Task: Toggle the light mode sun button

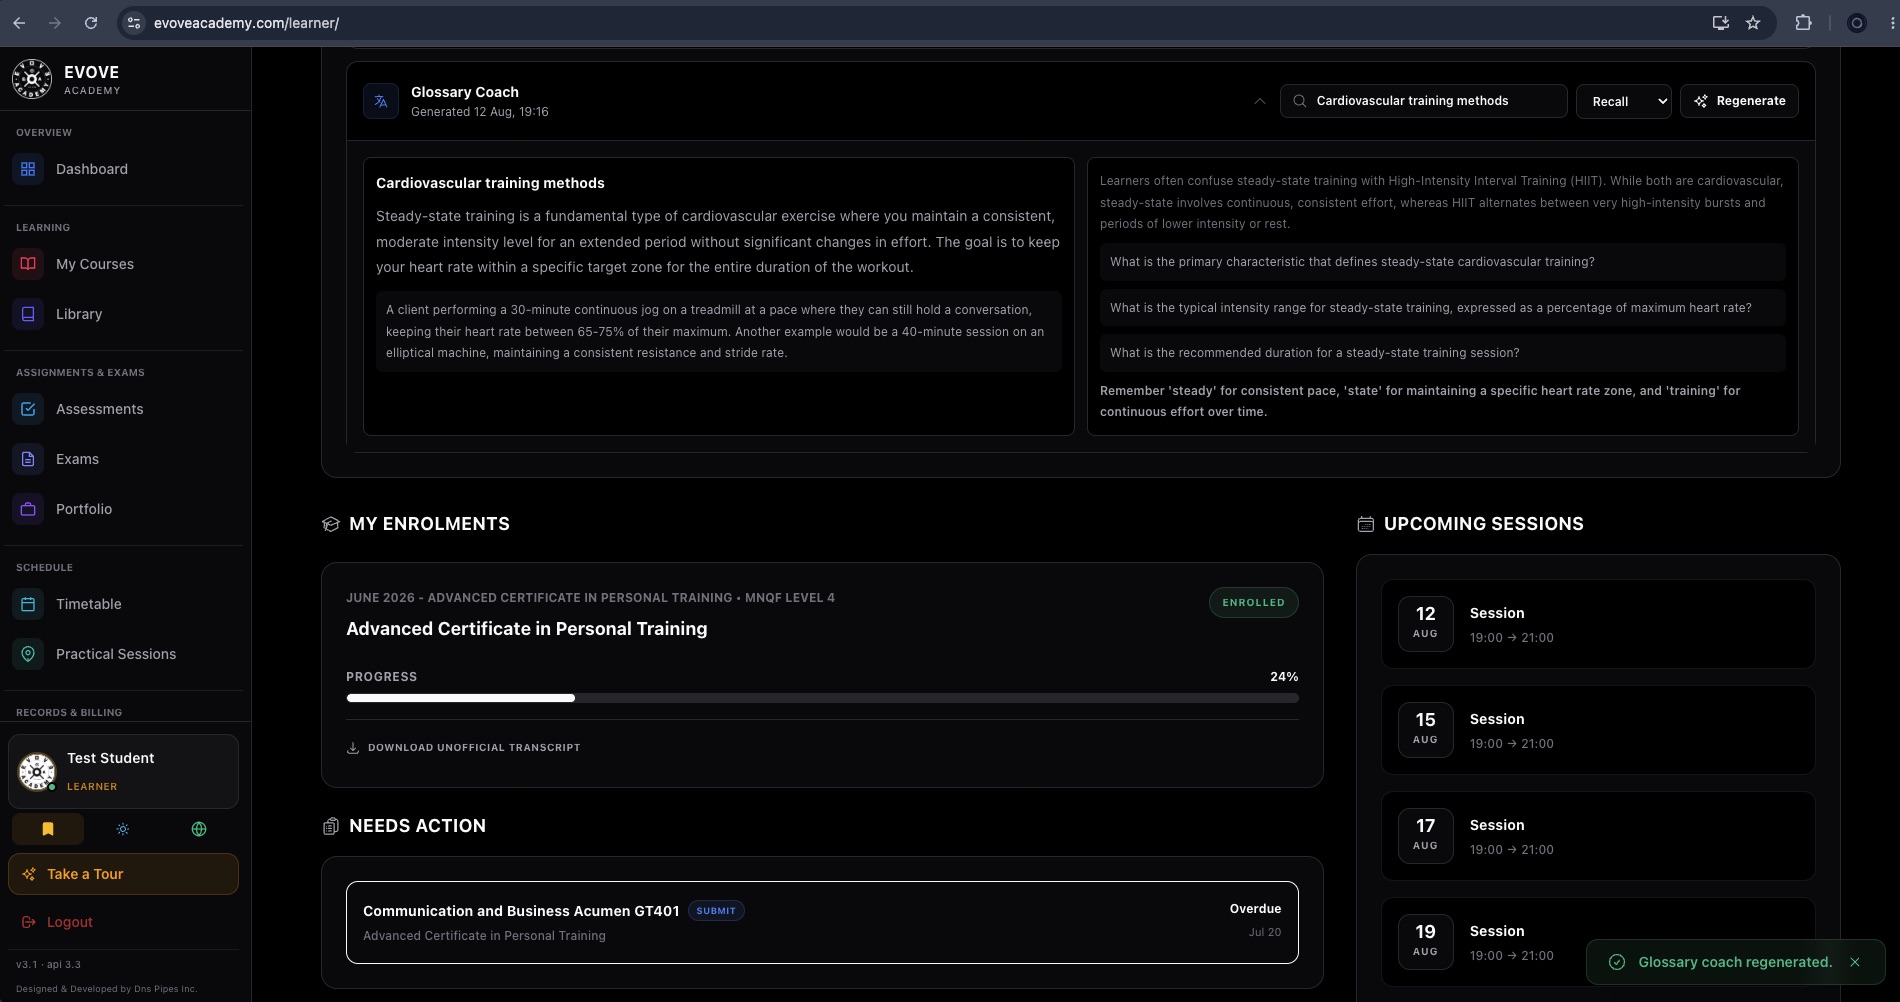Action: [x=123, y=829]
